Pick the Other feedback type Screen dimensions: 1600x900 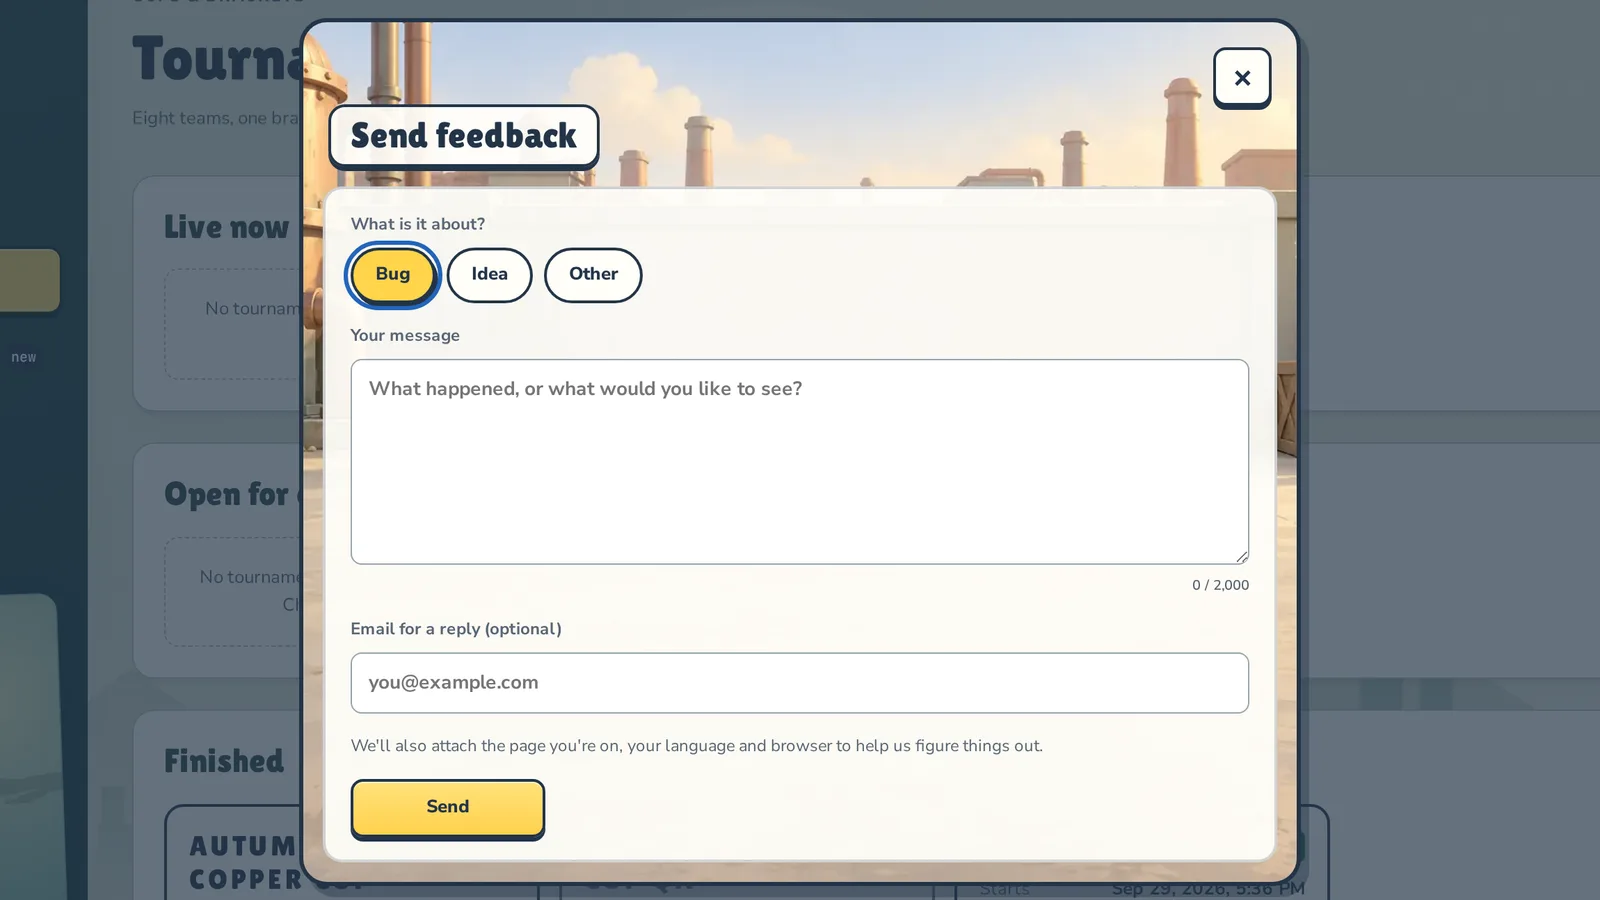pos(593,274)
